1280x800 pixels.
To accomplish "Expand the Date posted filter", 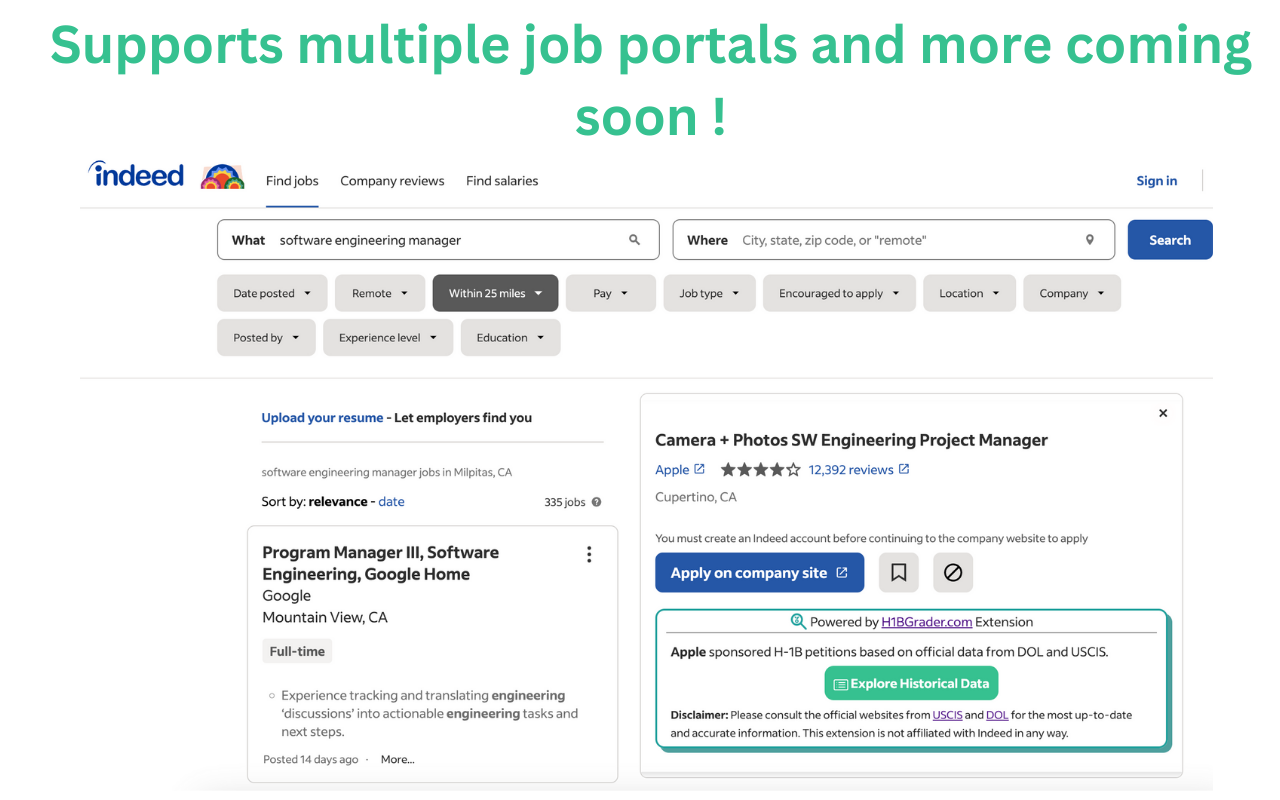I will coord(272,293).
